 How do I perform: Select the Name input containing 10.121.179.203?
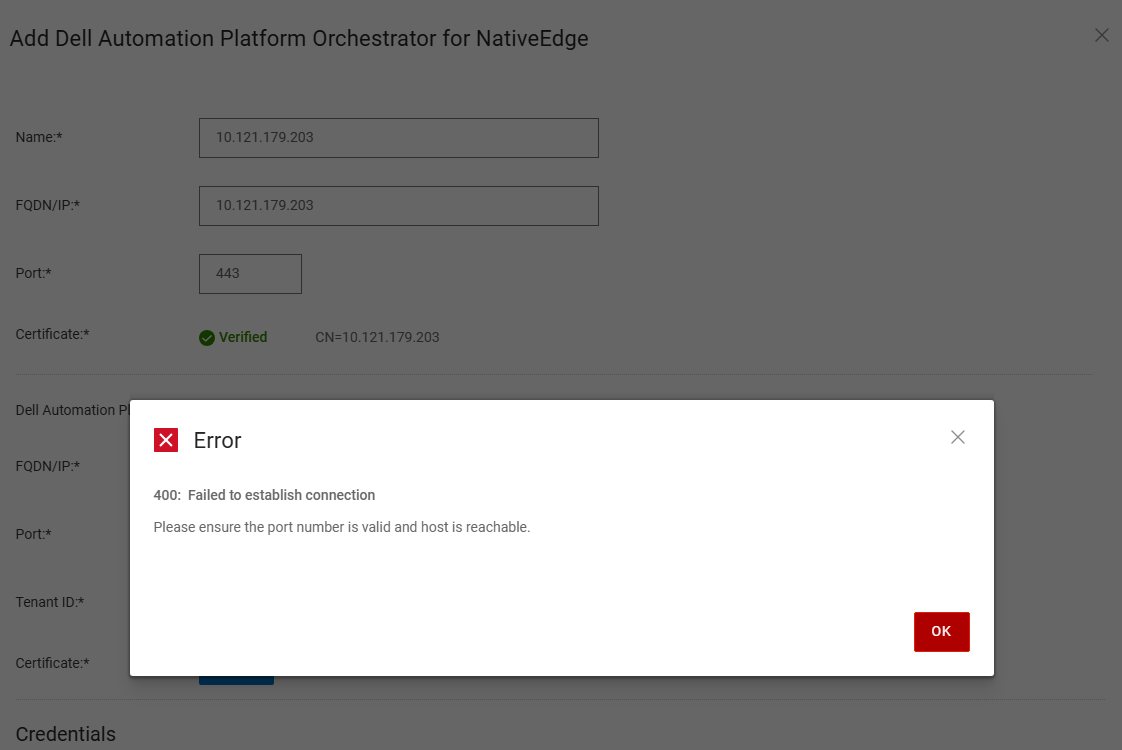(398, 137)
